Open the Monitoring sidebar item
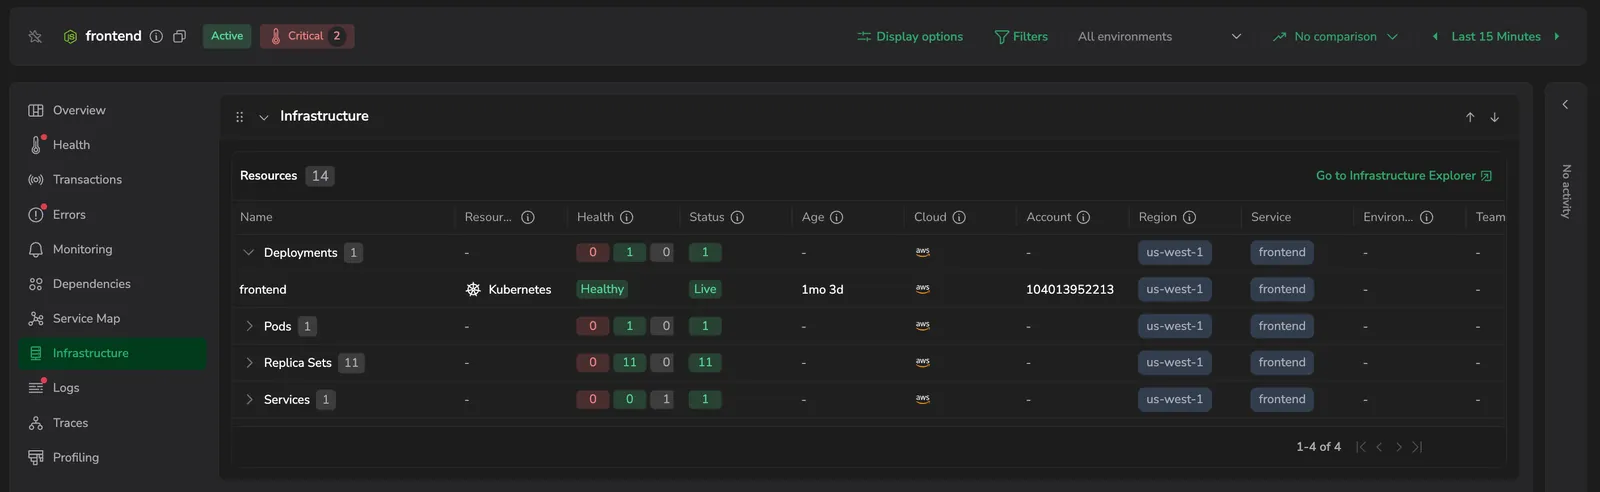1600x492 pixels. click(112, 249)
